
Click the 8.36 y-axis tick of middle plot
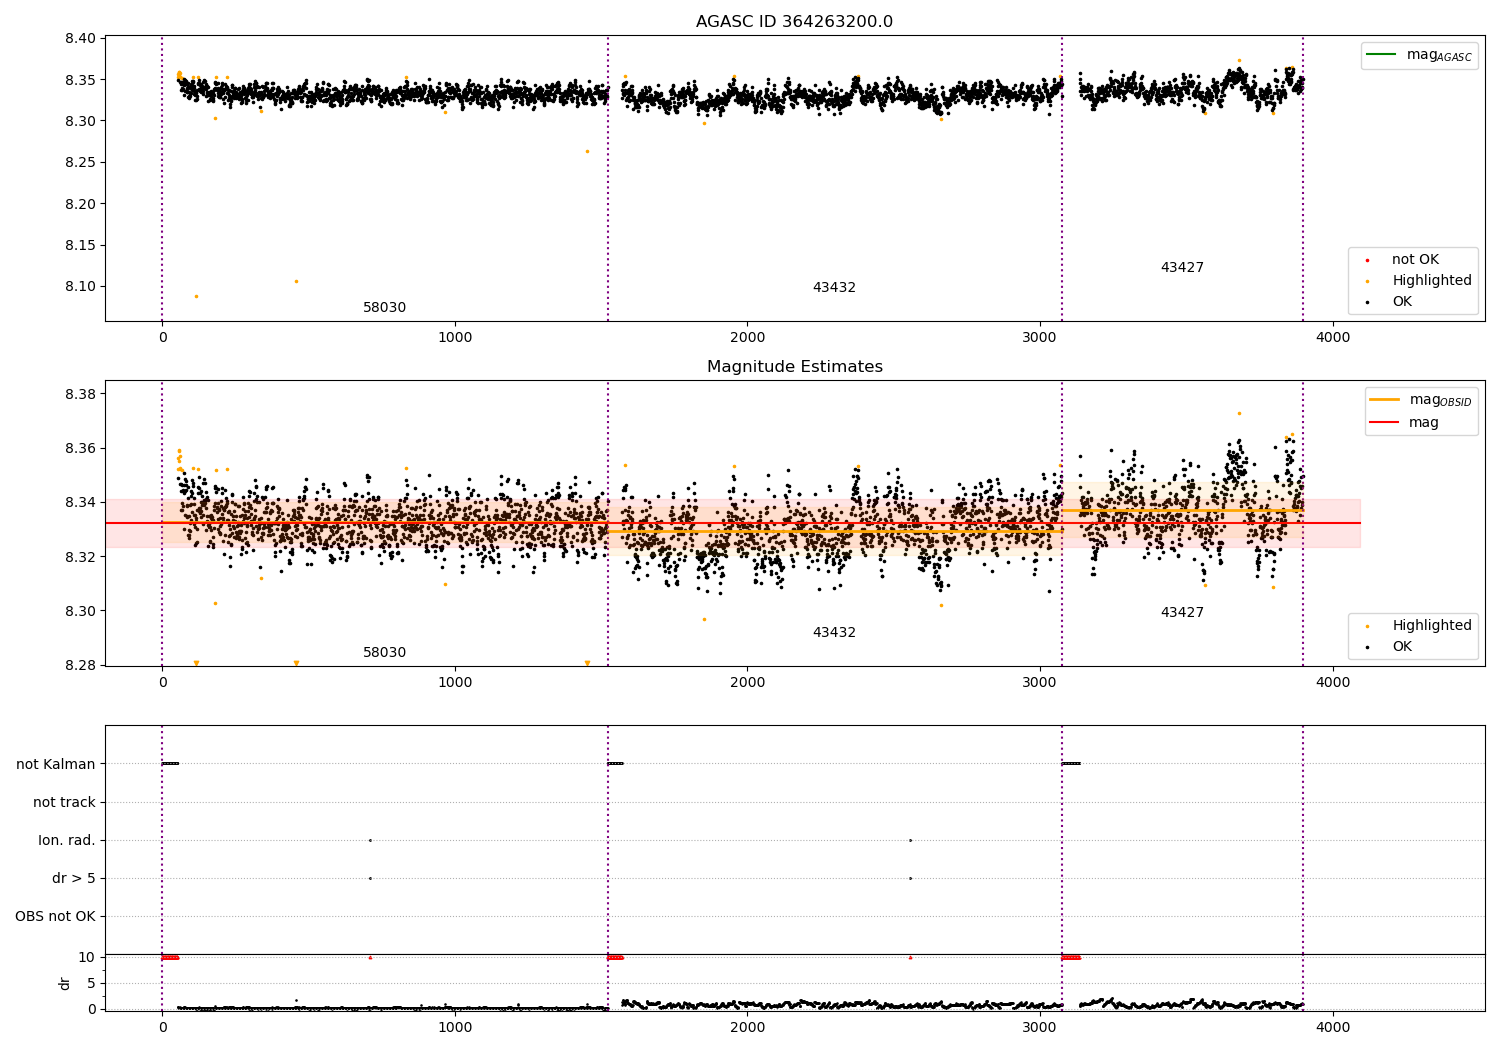80,448
